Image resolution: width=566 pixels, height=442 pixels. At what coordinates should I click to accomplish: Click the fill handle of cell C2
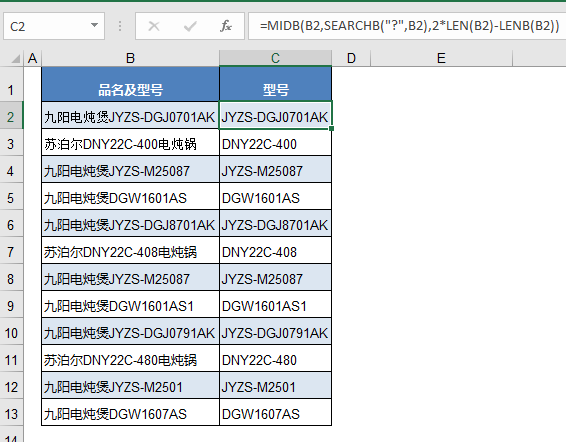331,128
